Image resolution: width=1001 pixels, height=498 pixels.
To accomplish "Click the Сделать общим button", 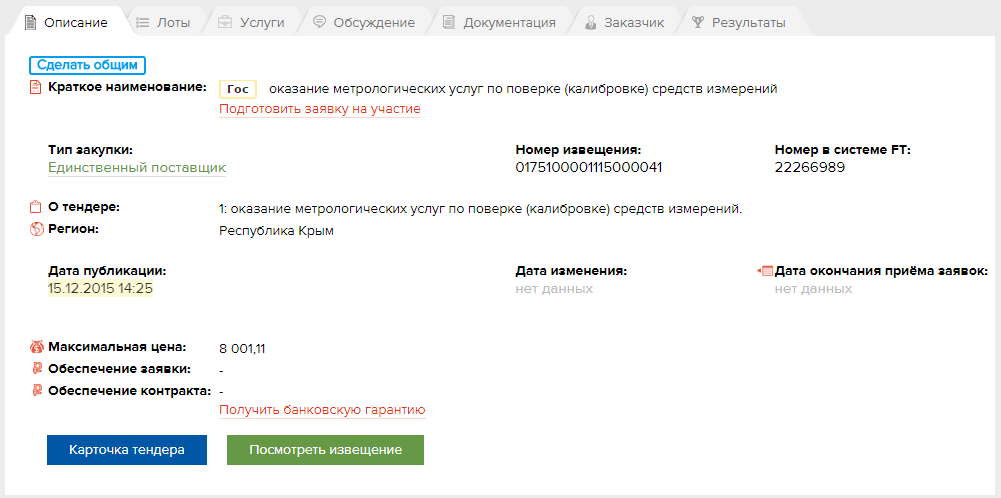I will 87,65.
